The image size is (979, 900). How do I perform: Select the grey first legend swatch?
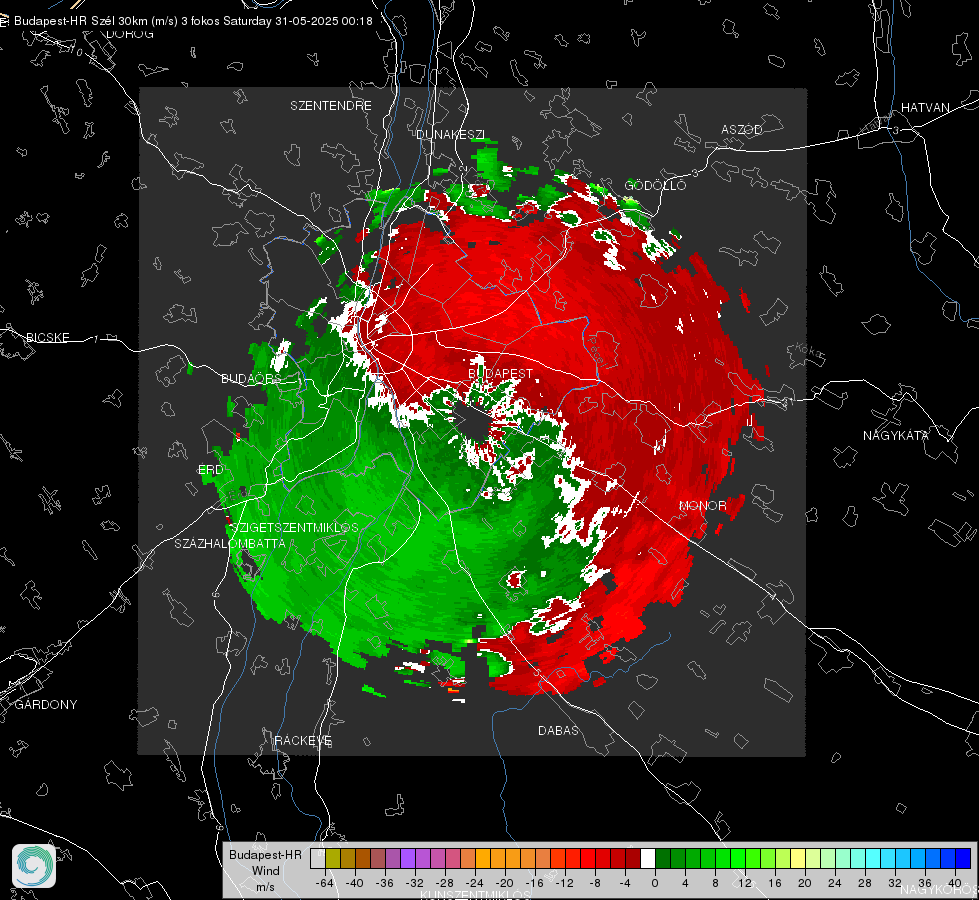(318, 858)
